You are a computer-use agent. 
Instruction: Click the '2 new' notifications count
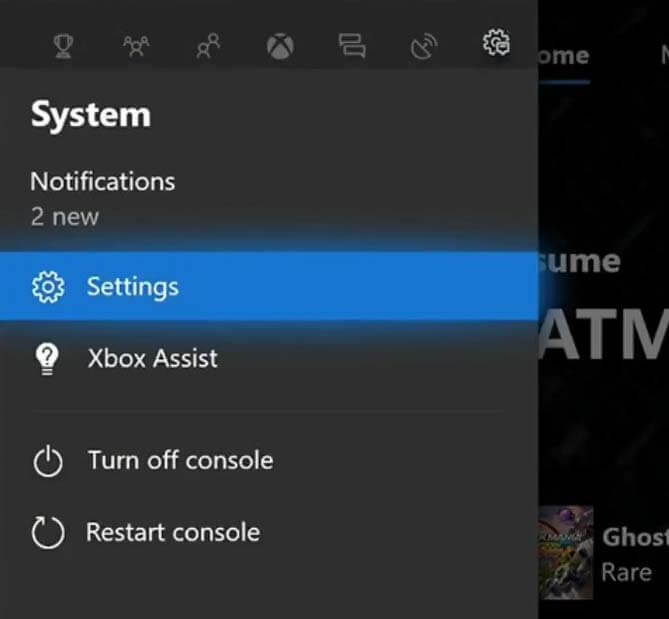tap(64, 217)
